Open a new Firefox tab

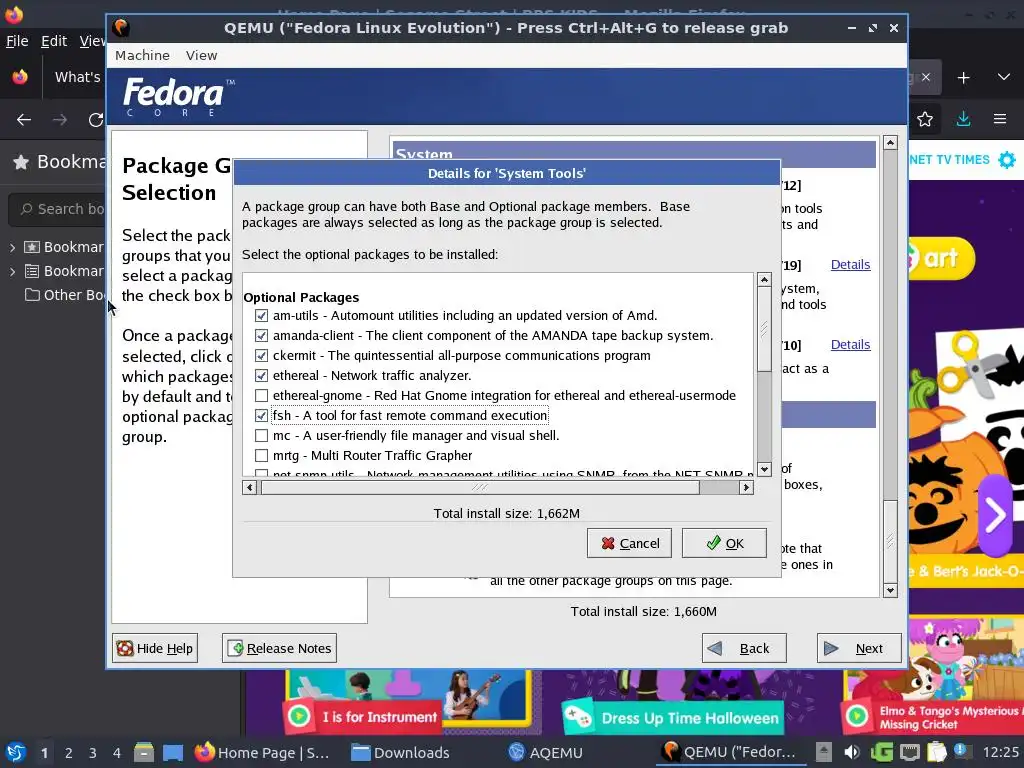click(x=963, y=78)
